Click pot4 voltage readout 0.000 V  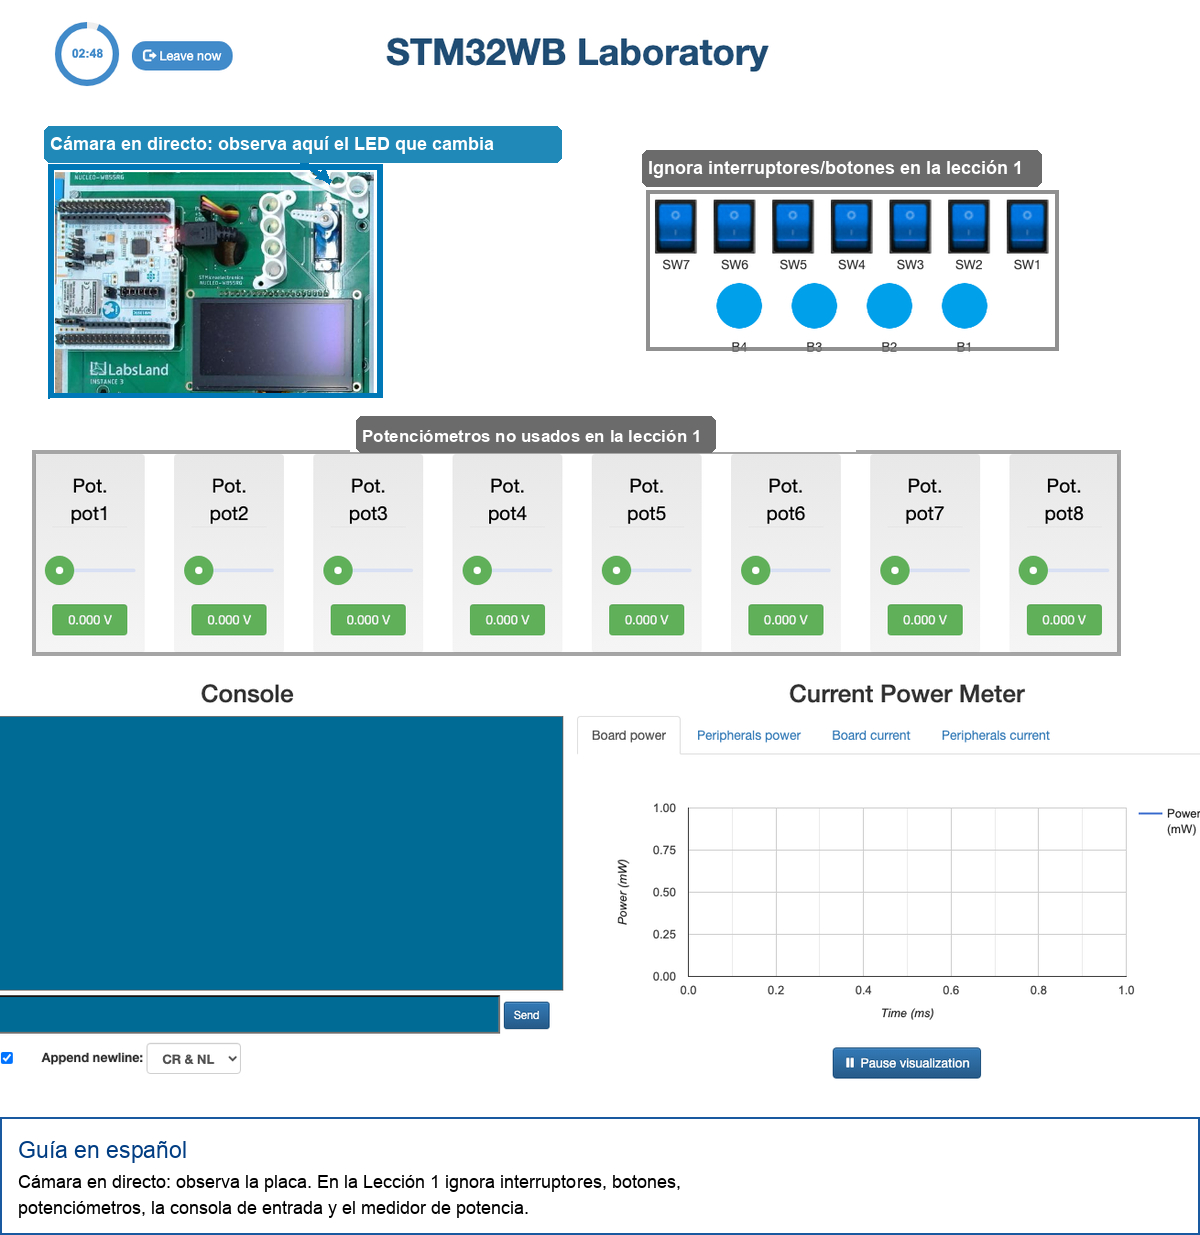point(507,620)
